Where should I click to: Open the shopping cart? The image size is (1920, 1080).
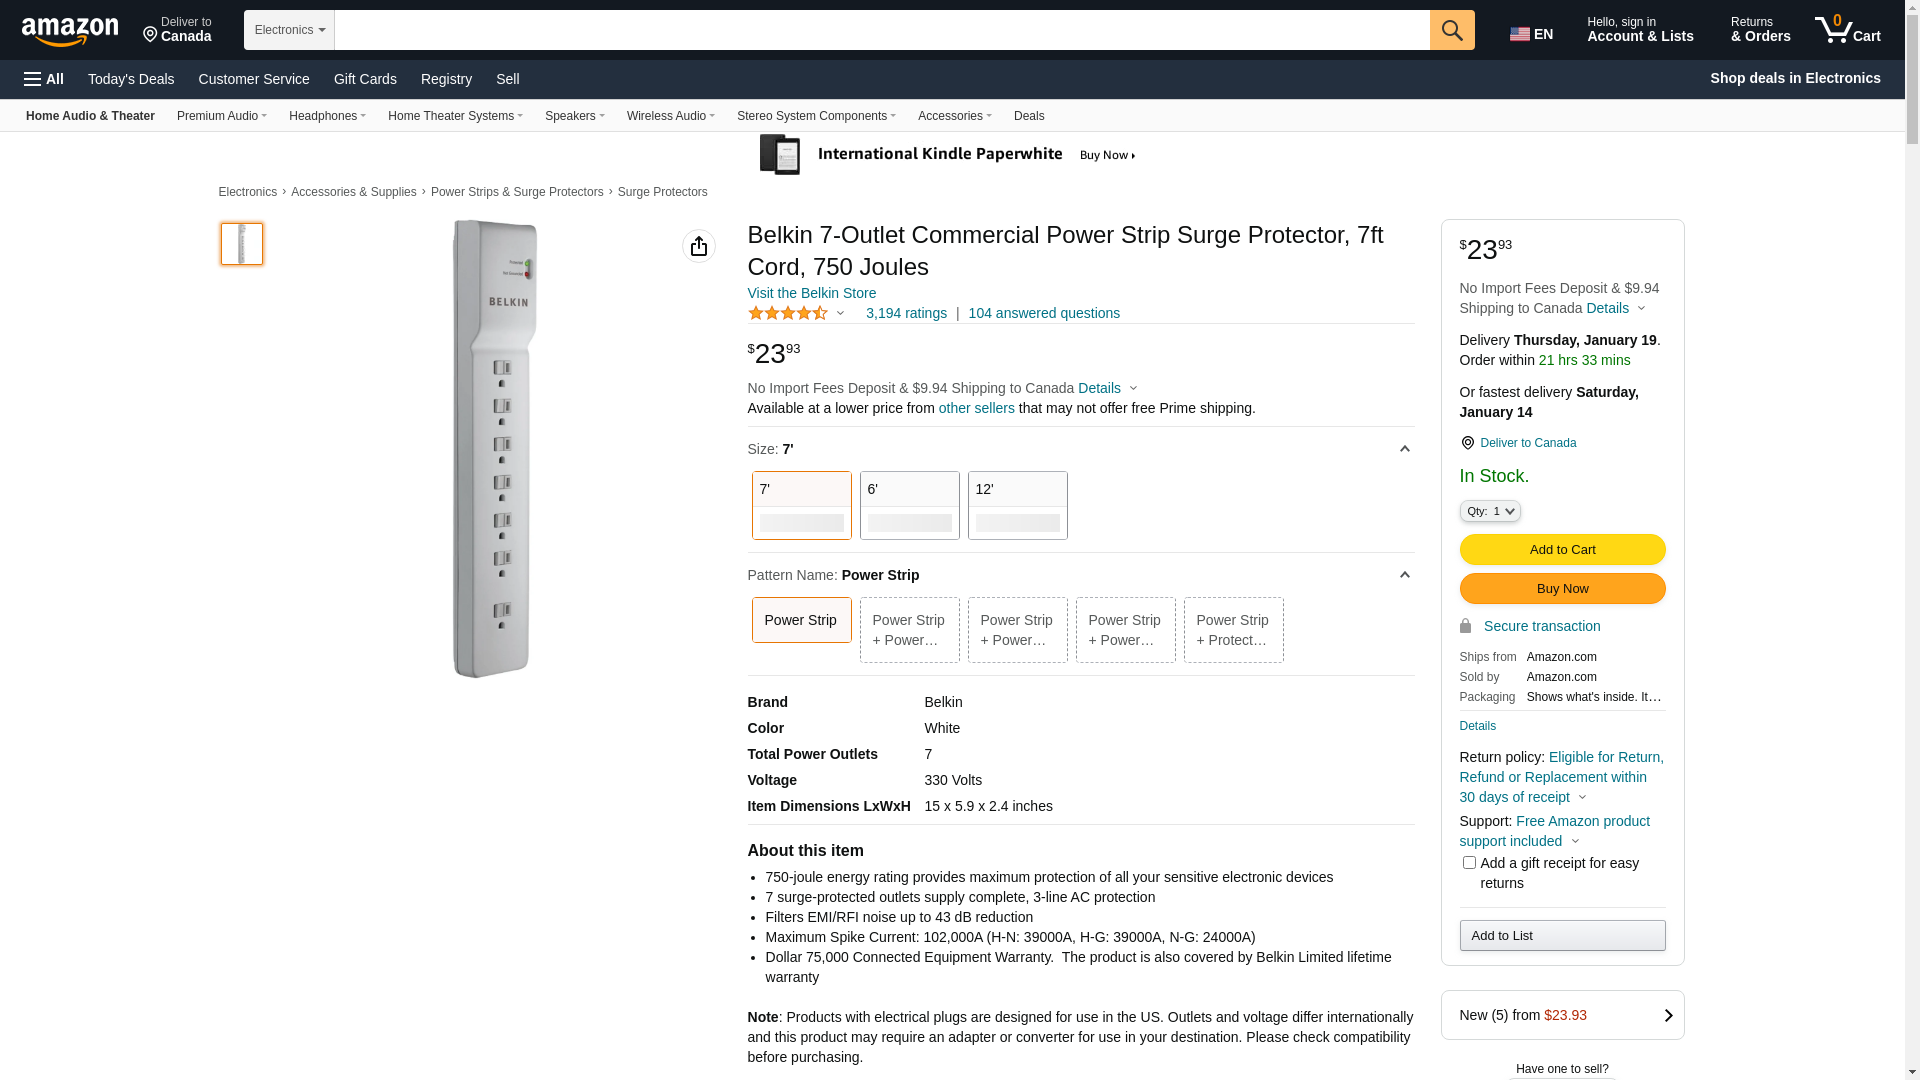click(x=1848, y=30)
